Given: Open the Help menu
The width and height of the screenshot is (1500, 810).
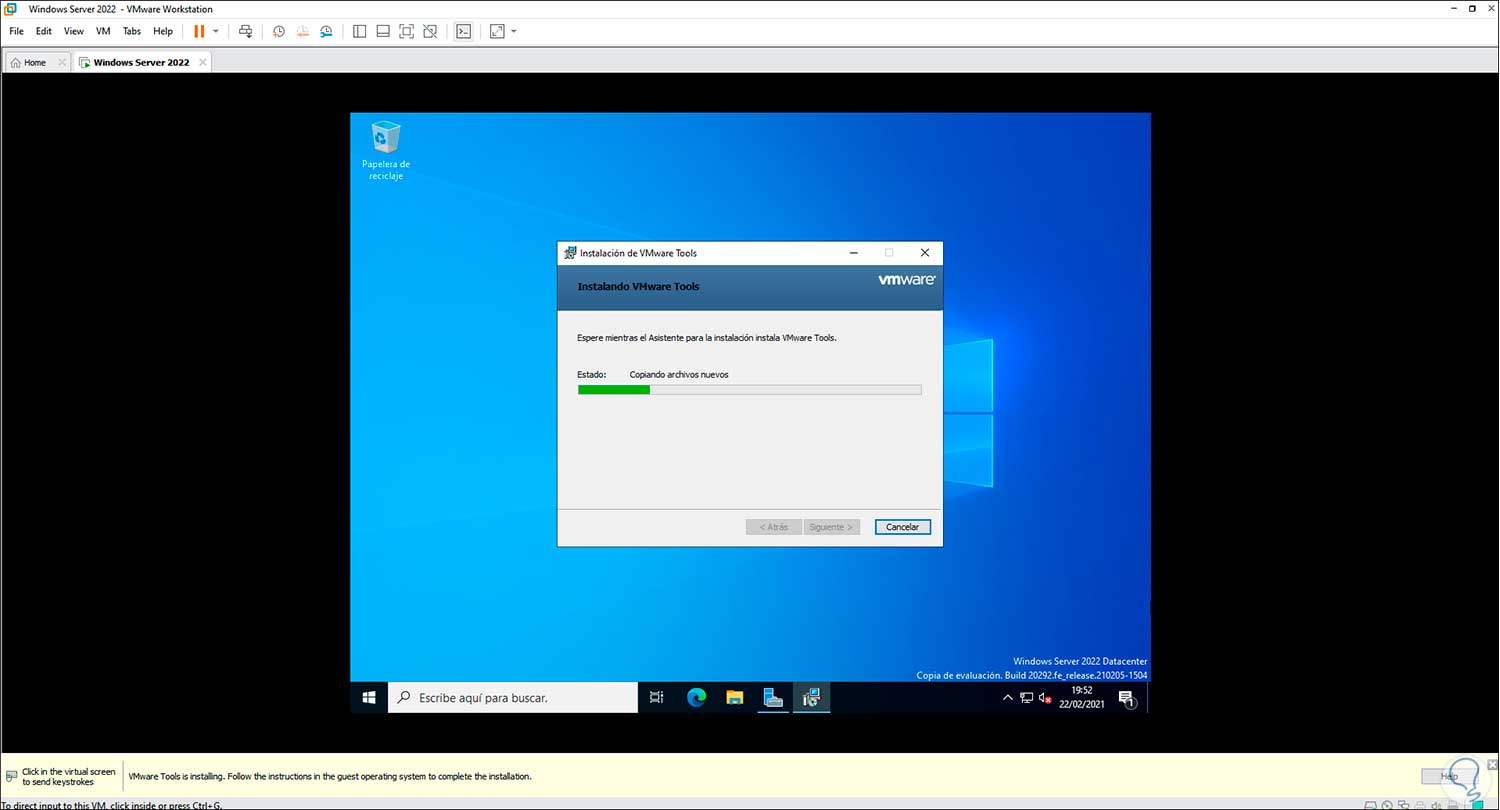Looking at the screenshot, I should [163, 31].
